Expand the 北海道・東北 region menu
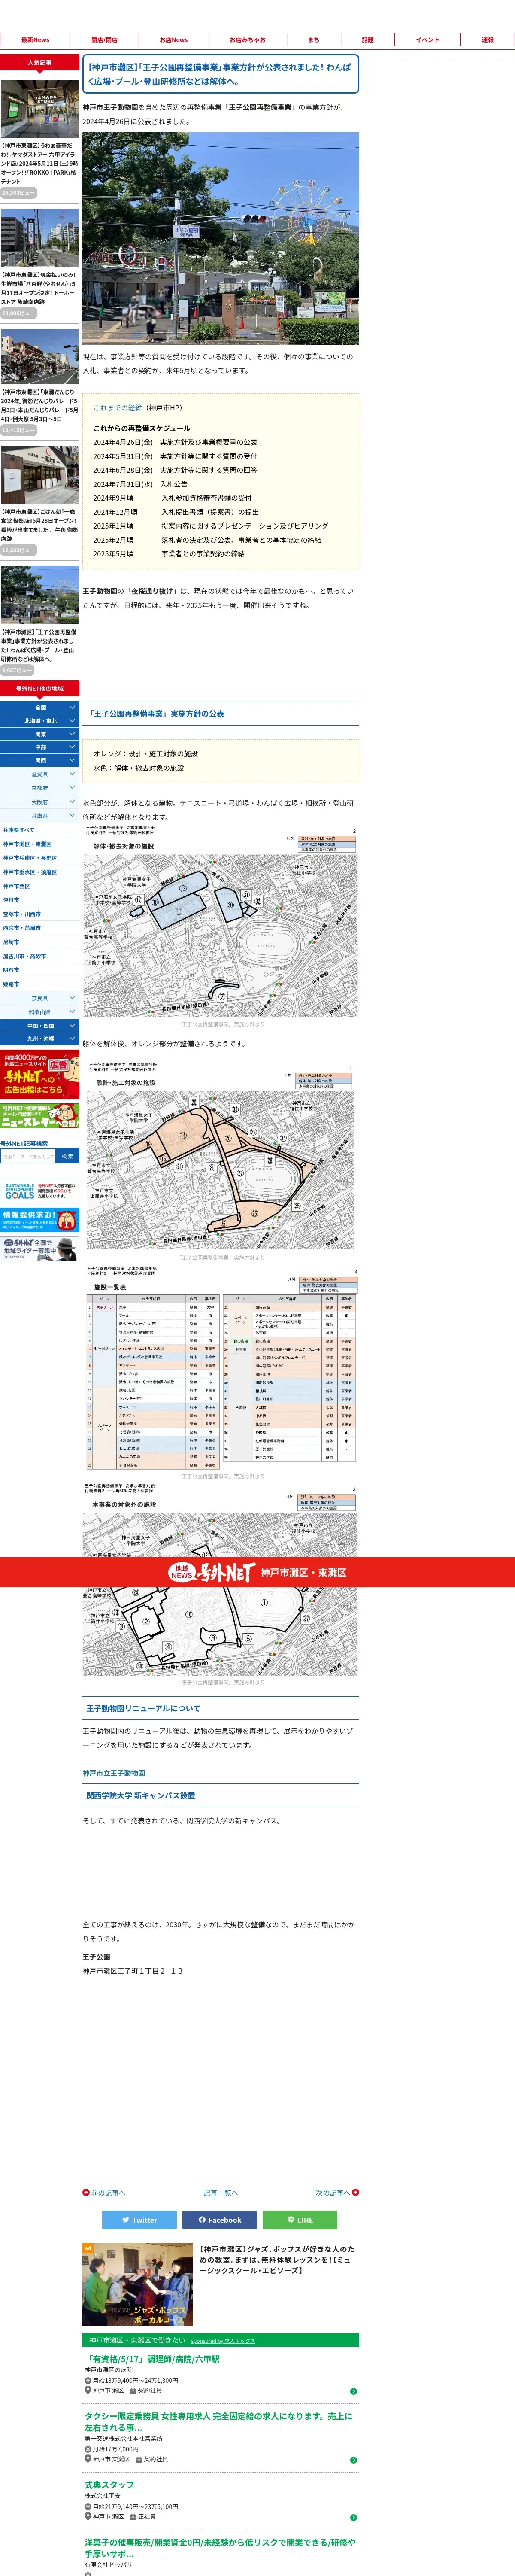The height and width of the screenshot is (2576, 515). 40,721
